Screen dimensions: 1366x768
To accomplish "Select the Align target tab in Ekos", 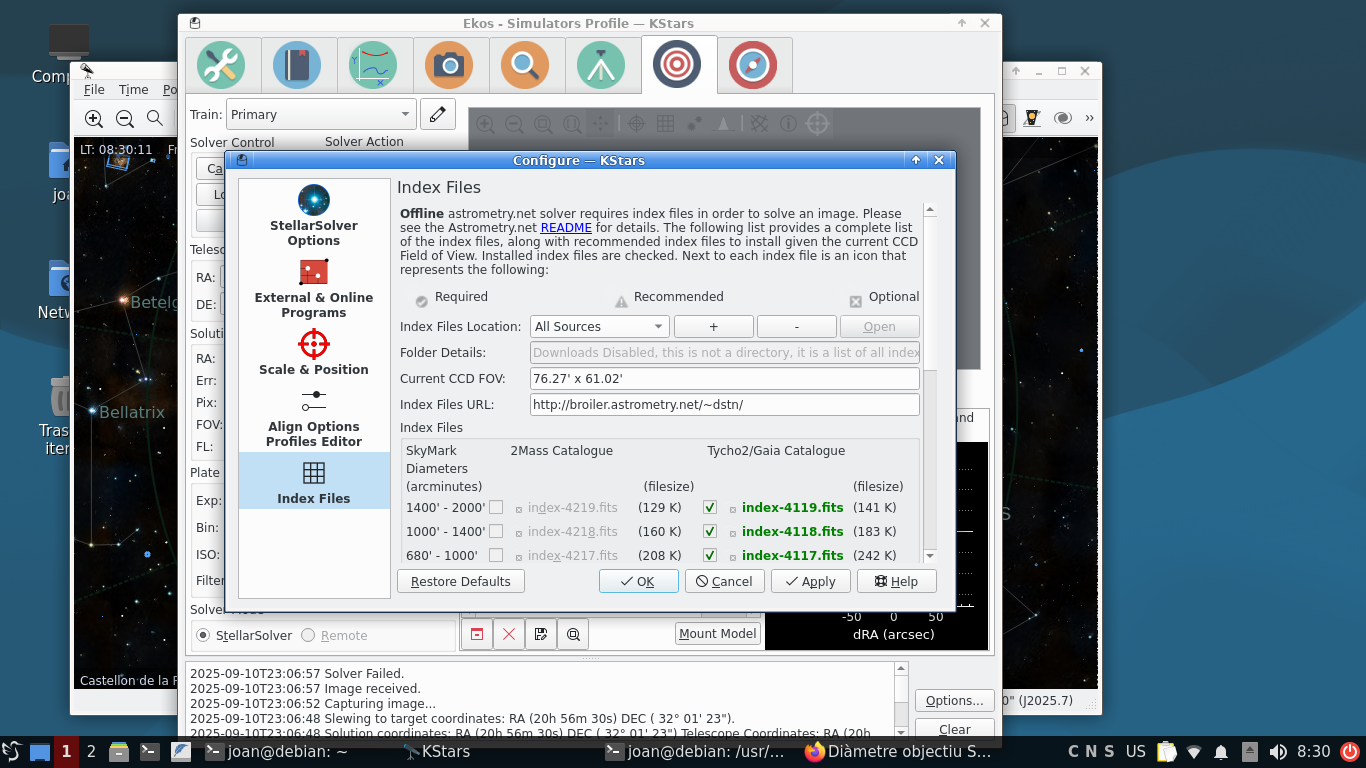I will (x=677, y=65).
